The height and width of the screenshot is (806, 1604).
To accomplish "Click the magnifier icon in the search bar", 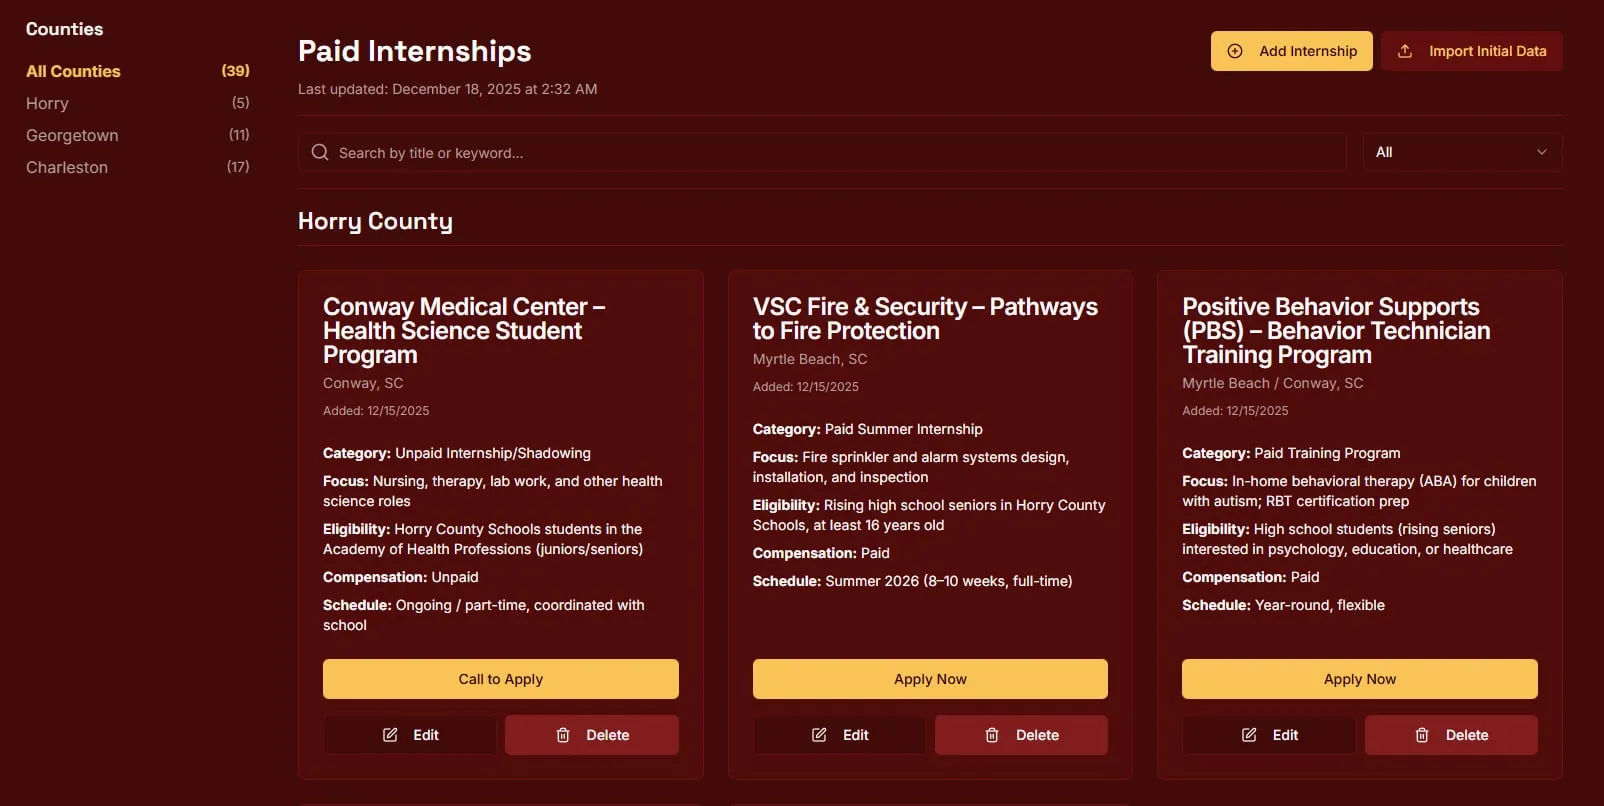I will click(320, 152).
